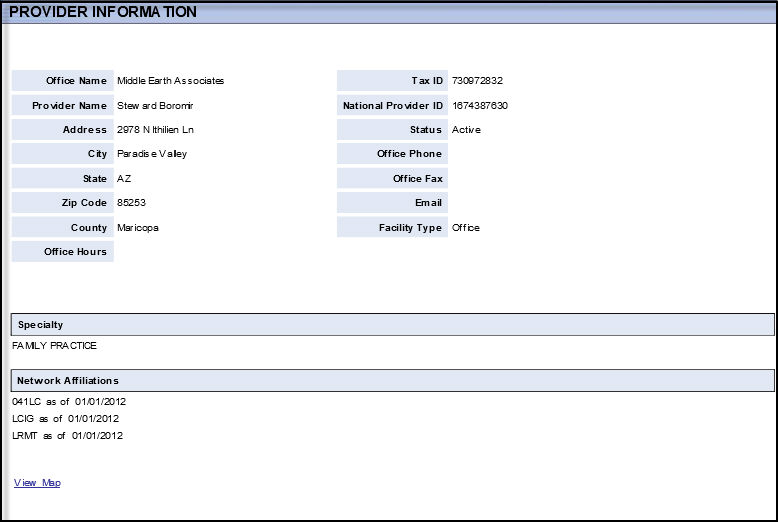
Task: Click the county value Maricopa
Action: (x=138, y=228)
